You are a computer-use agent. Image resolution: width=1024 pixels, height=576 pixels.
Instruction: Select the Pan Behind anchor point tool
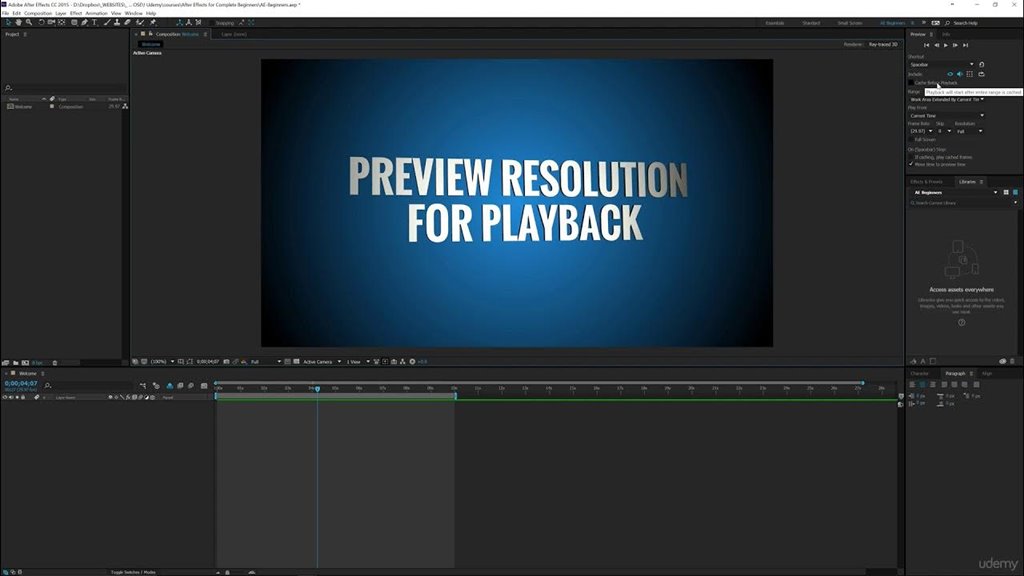click(61, 22)
